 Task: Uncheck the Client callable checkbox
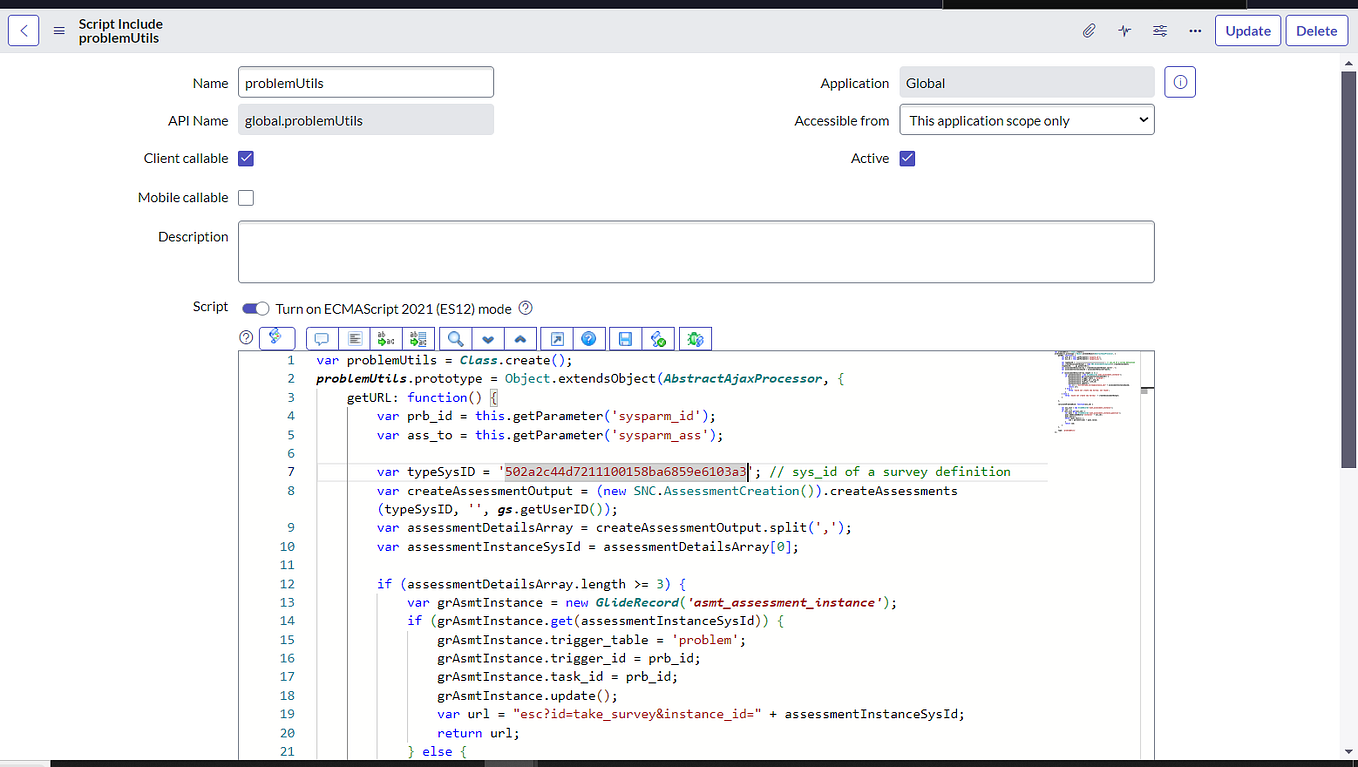(x=245, y=158)
